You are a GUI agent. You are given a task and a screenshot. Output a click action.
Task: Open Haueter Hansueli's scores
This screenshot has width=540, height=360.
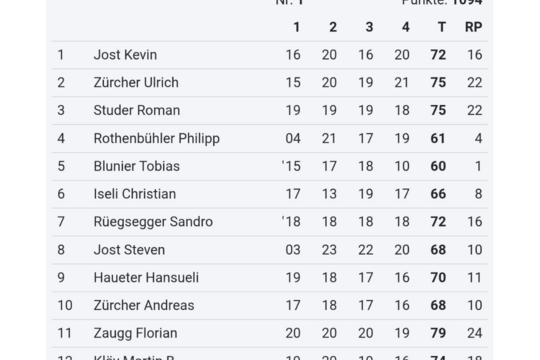pyautogui.click(x=270, y=278)
